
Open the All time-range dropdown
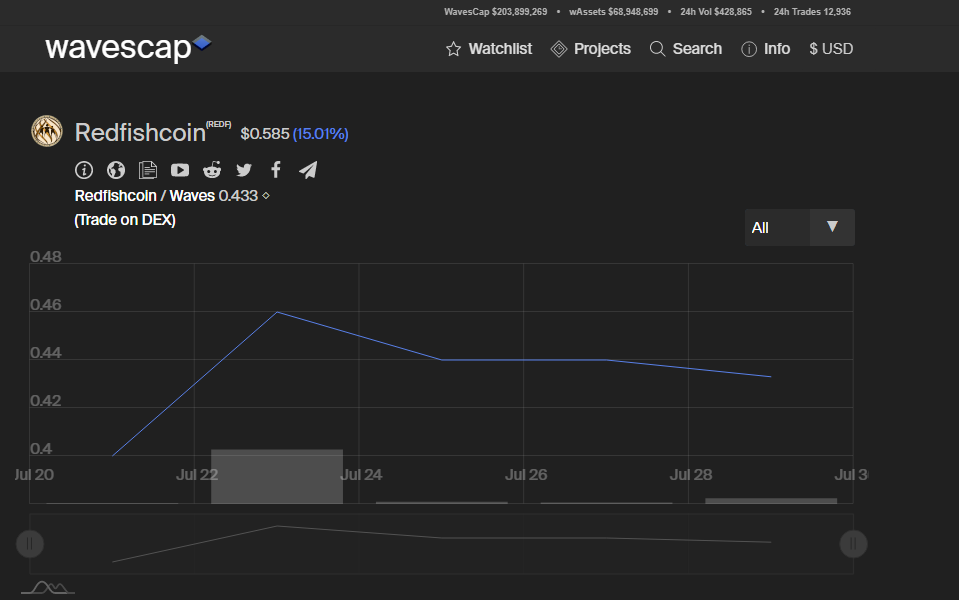[x=799, y=228]
